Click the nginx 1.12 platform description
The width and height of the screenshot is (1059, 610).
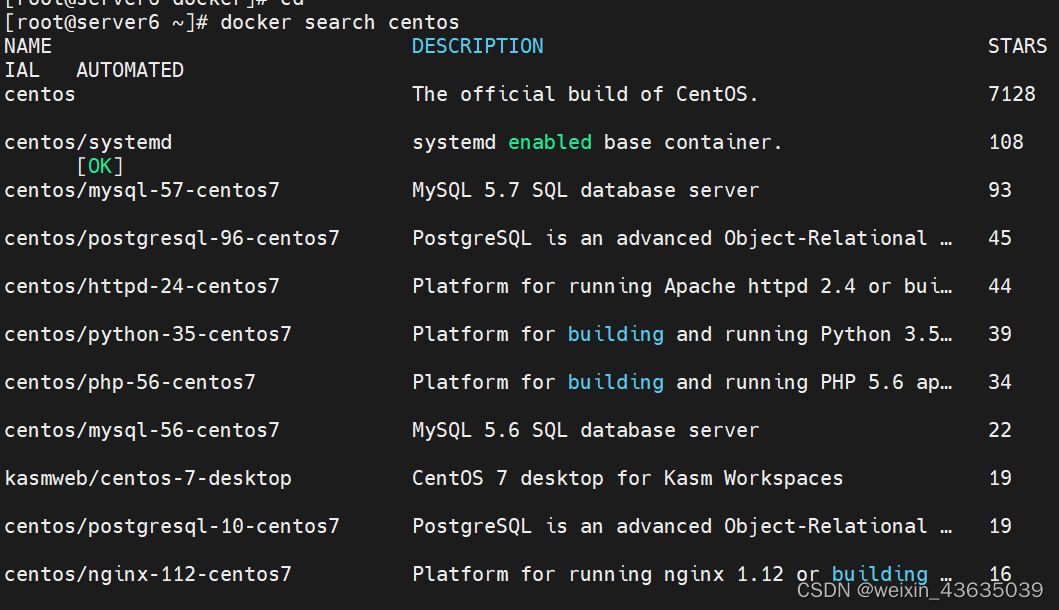point(682,574)
